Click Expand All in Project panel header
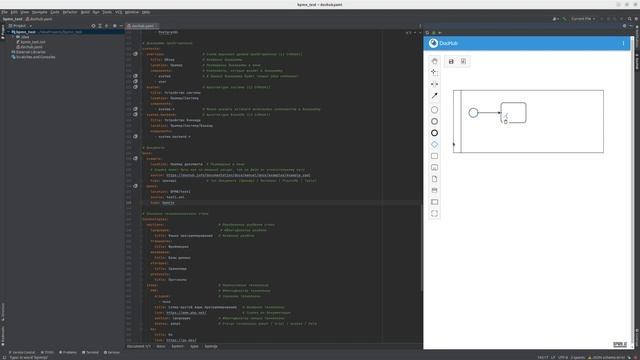Screen dimensions: 640x360 [100, 26]
